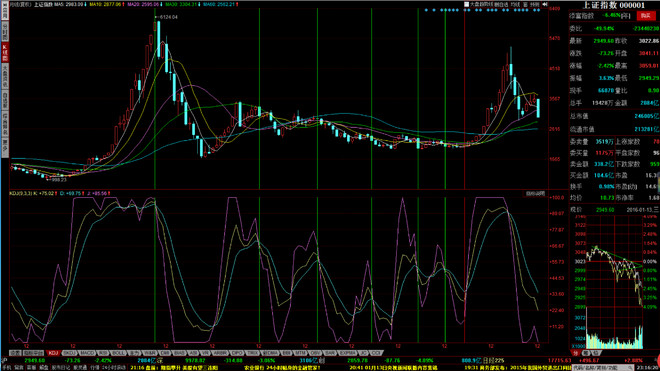The image size is (660, 371).
Task: Select the KDJ indicator tab
Action: coord(53,353)
